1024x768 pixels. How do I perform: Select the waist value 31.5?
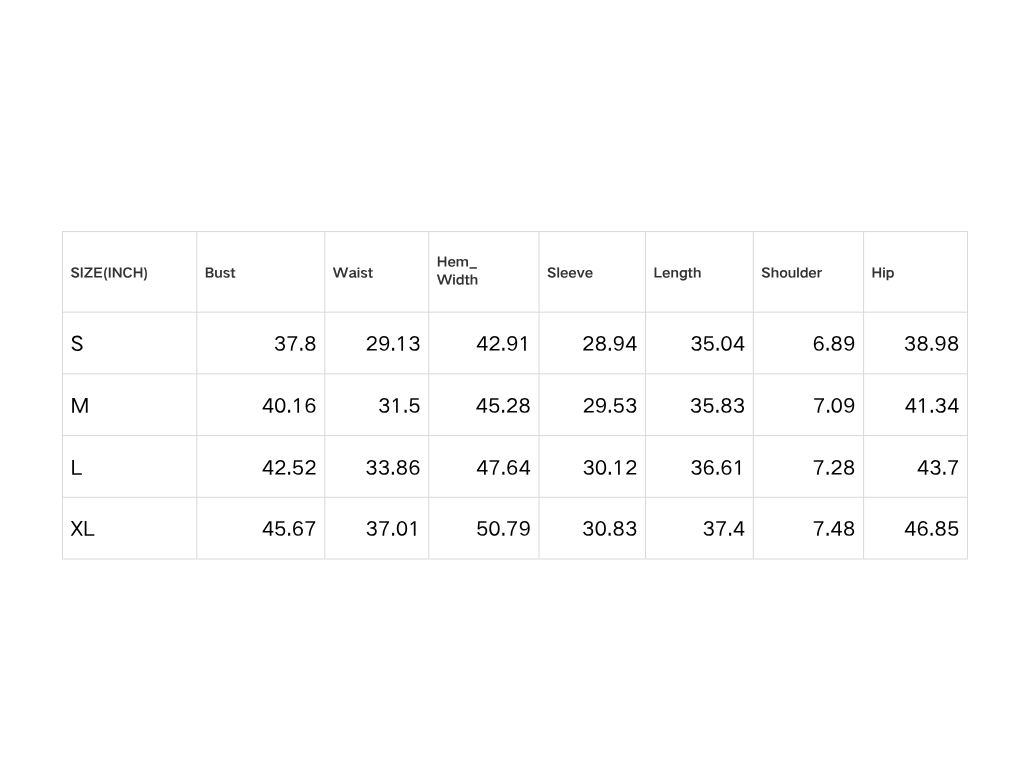(x=399, y=406)
